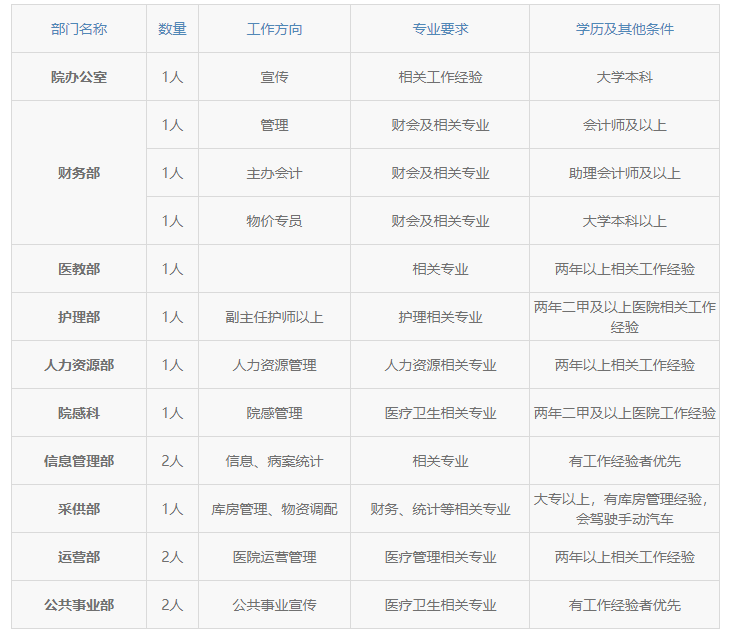Viewport: 730px width, 632px height.
Task: Select the 采供部 department cell
Action: [x=79, y=509]
